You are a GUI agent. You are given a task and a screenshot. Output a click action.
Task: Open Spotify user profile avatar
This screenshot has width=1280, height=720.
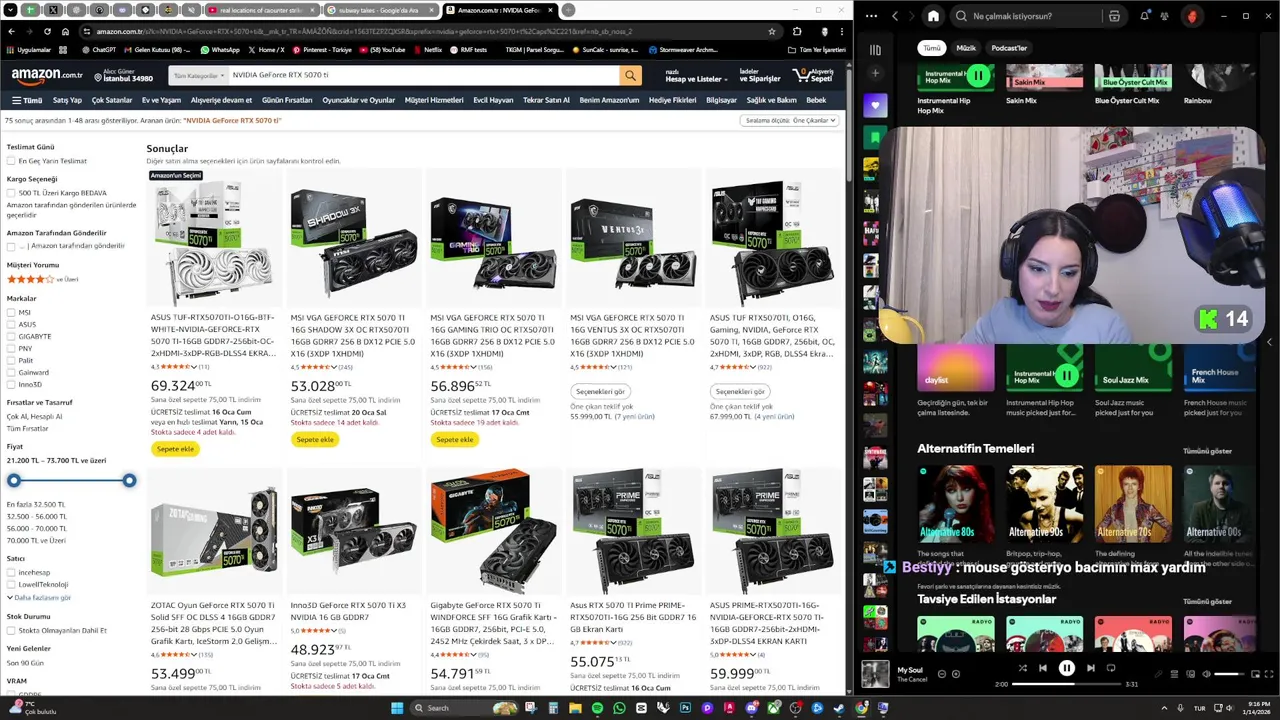pos(1192,16)
